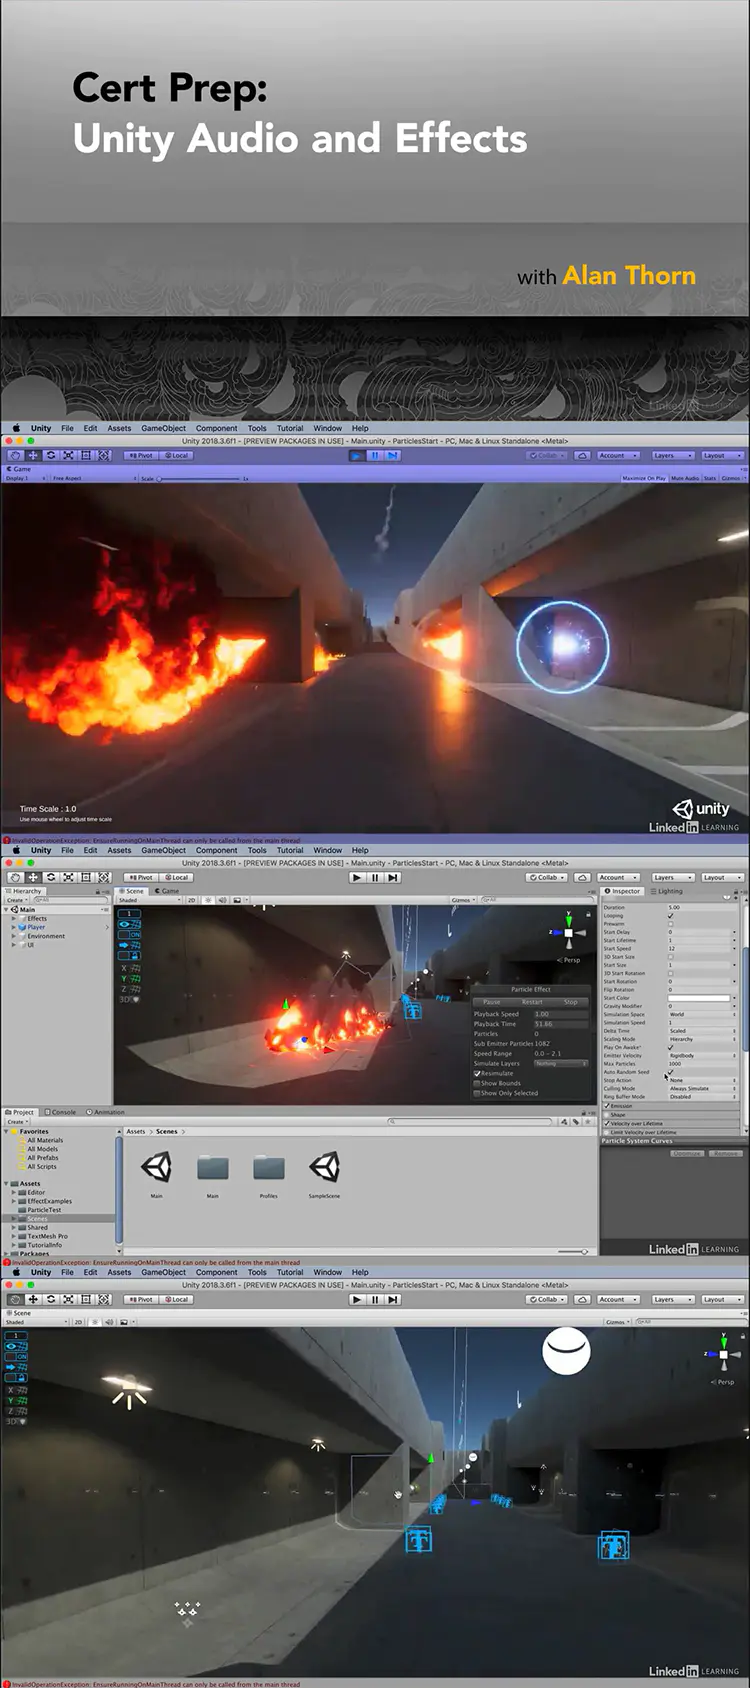Click the Remove button in Particle System Curves
The image size is (750, 1688).
coord(726,1153)
